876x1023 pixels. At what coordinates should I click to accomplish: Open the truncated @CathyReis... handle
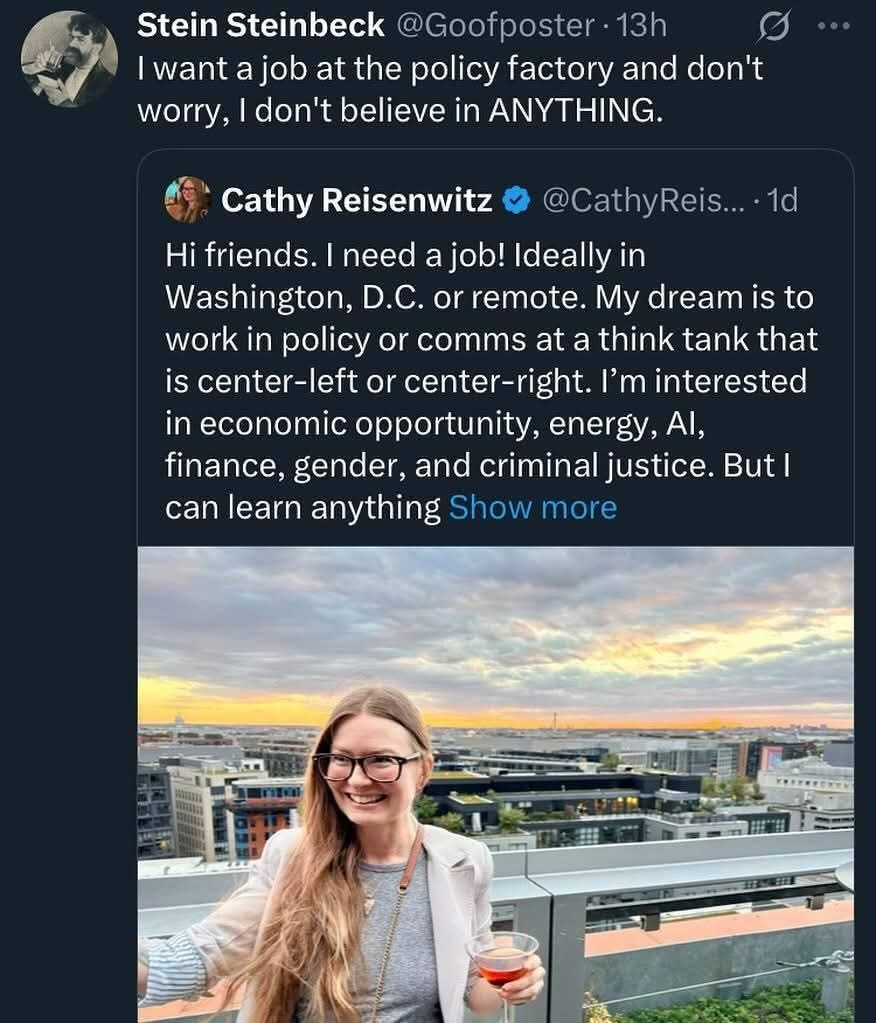[x=642, y=201]
